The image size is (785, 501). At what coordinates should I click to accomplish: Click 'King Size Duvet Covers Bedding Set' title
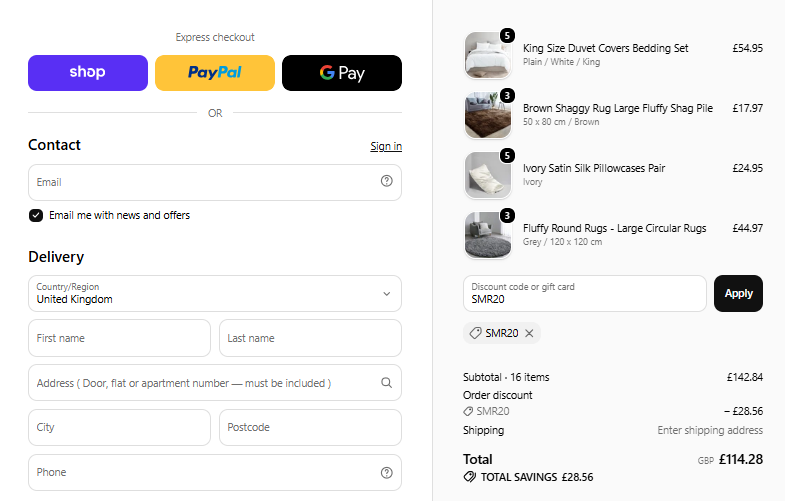(606, 49)
